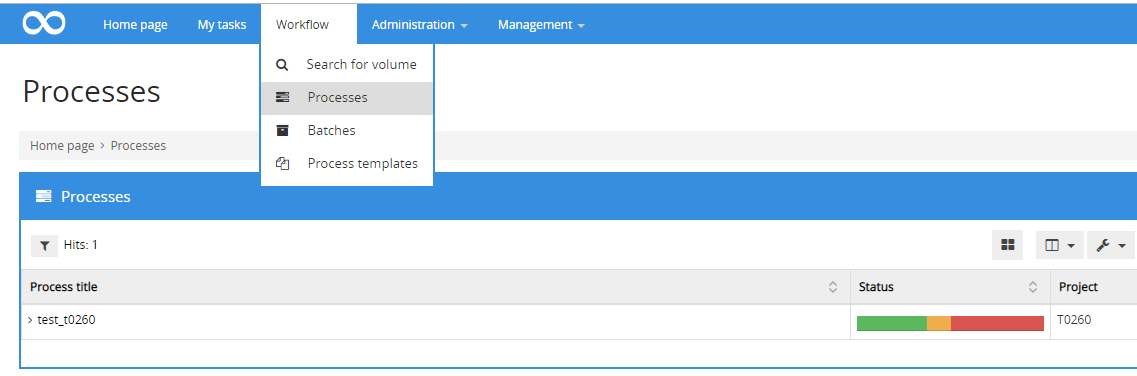
Task: Click Home page in the breadcrumb
Action: (62, 146)
